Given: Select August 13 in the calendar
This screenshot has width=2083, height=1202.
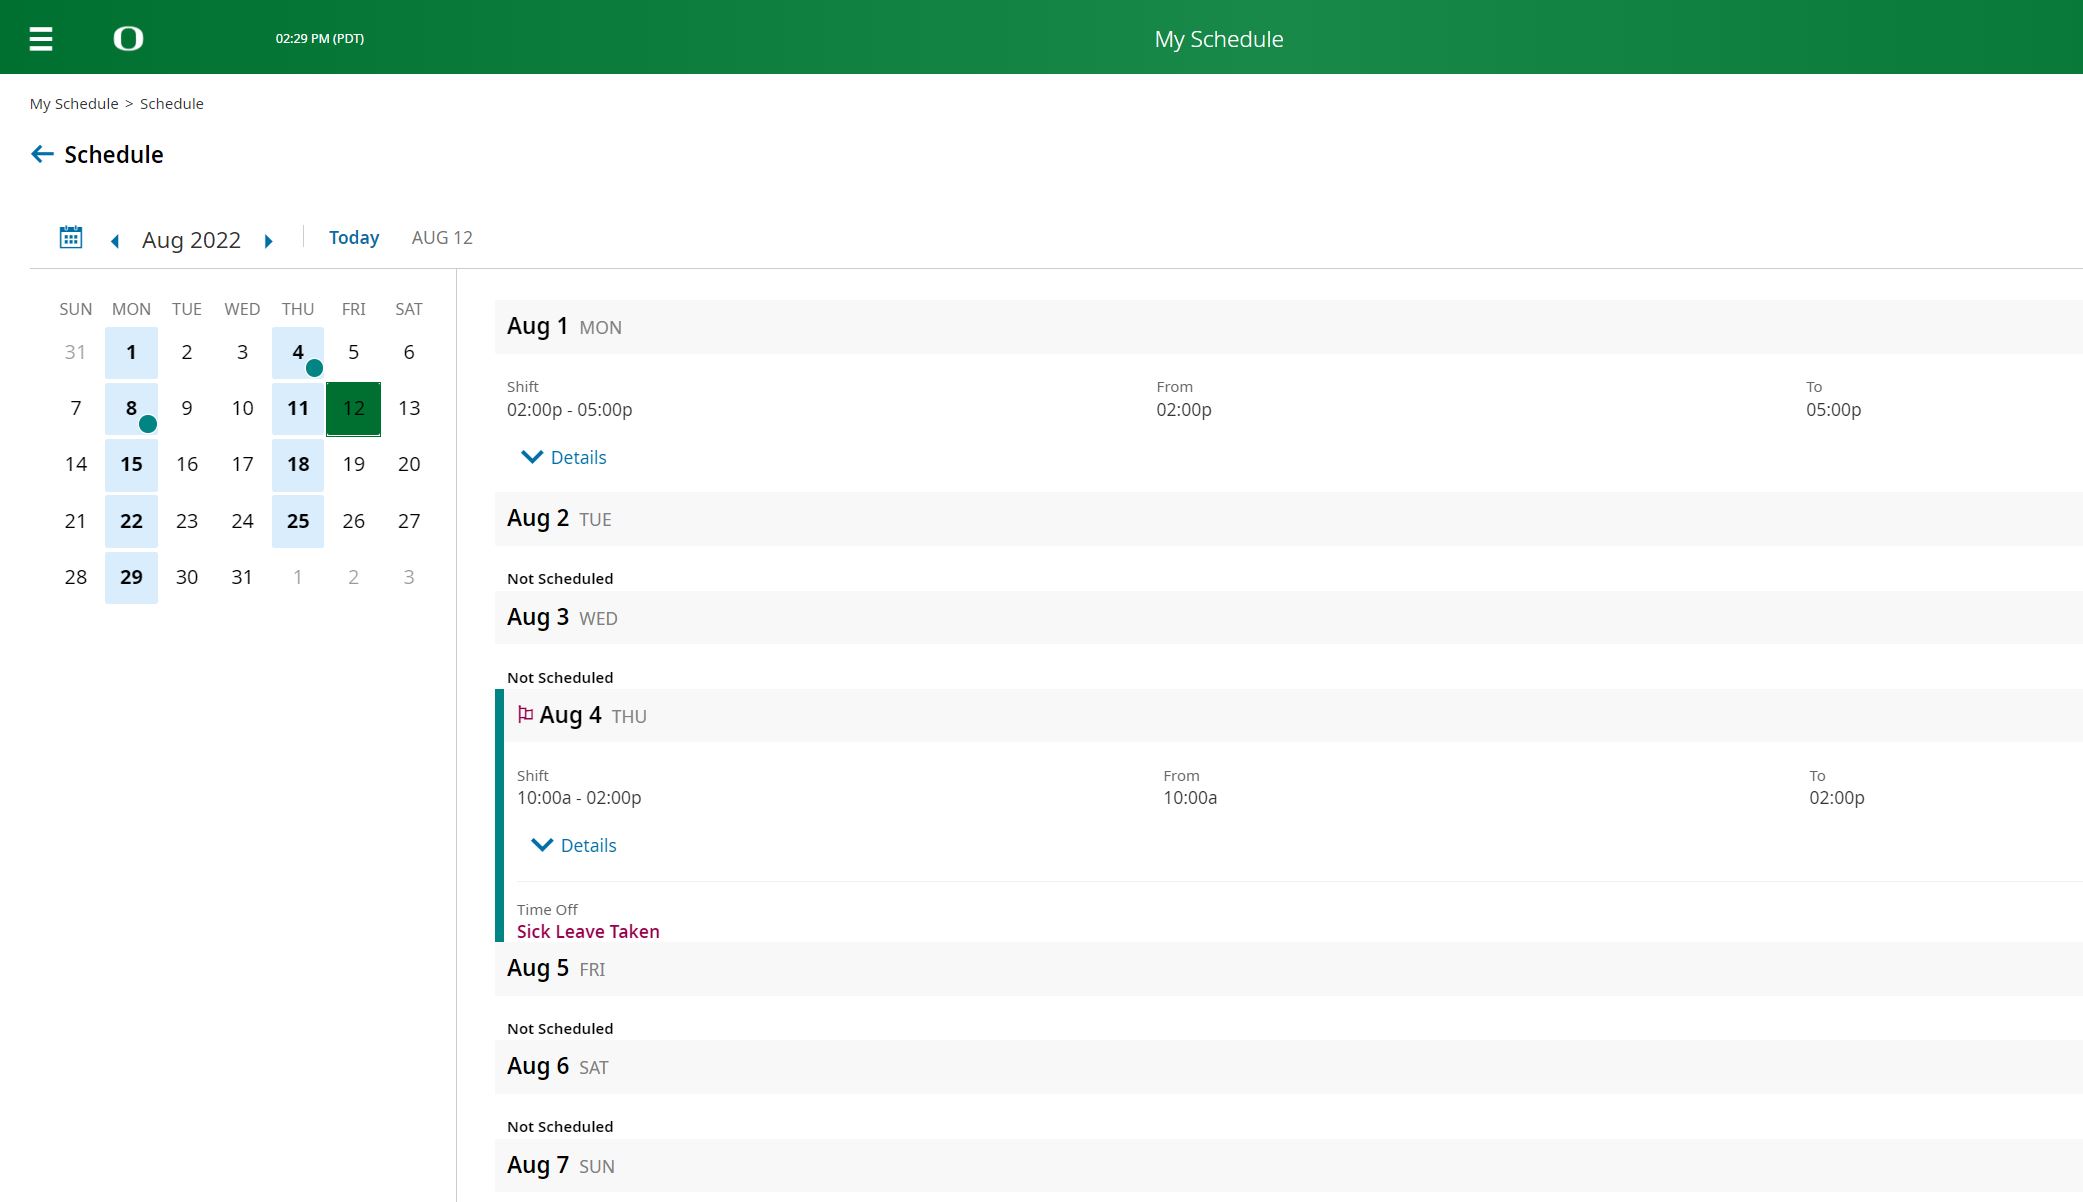Looking at the screenshot, I should [x=409, y=409].
